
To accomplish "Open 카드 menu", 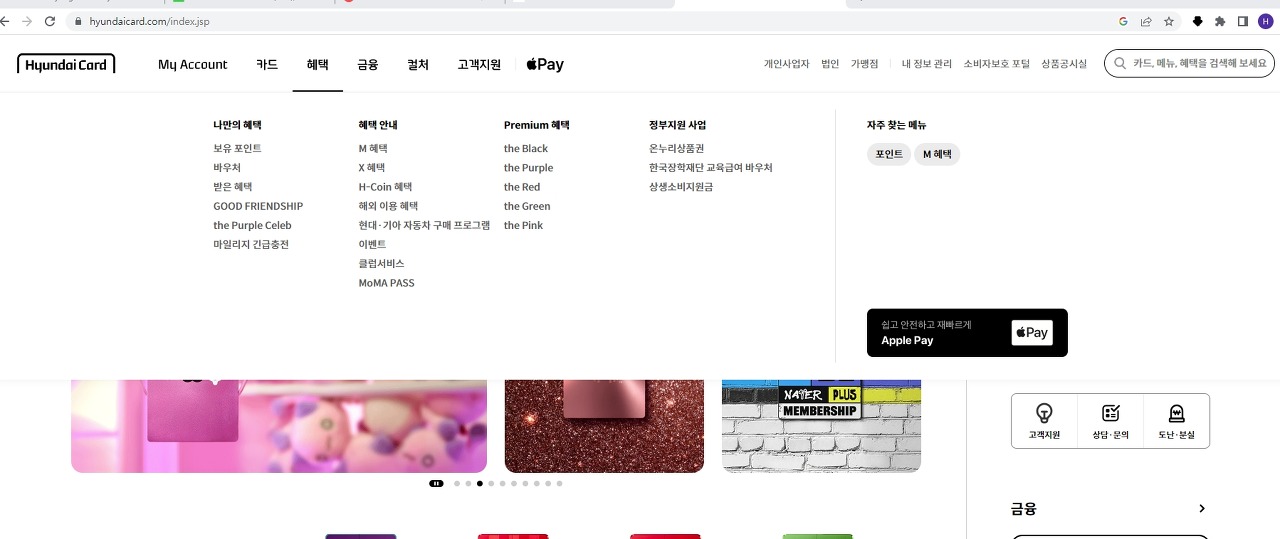I will click(267, 64).
